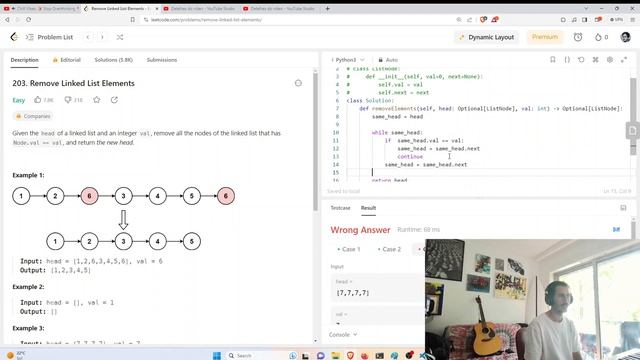Open the Submissions tab
The height and width of the screenshot is (360, 640).
162,60
